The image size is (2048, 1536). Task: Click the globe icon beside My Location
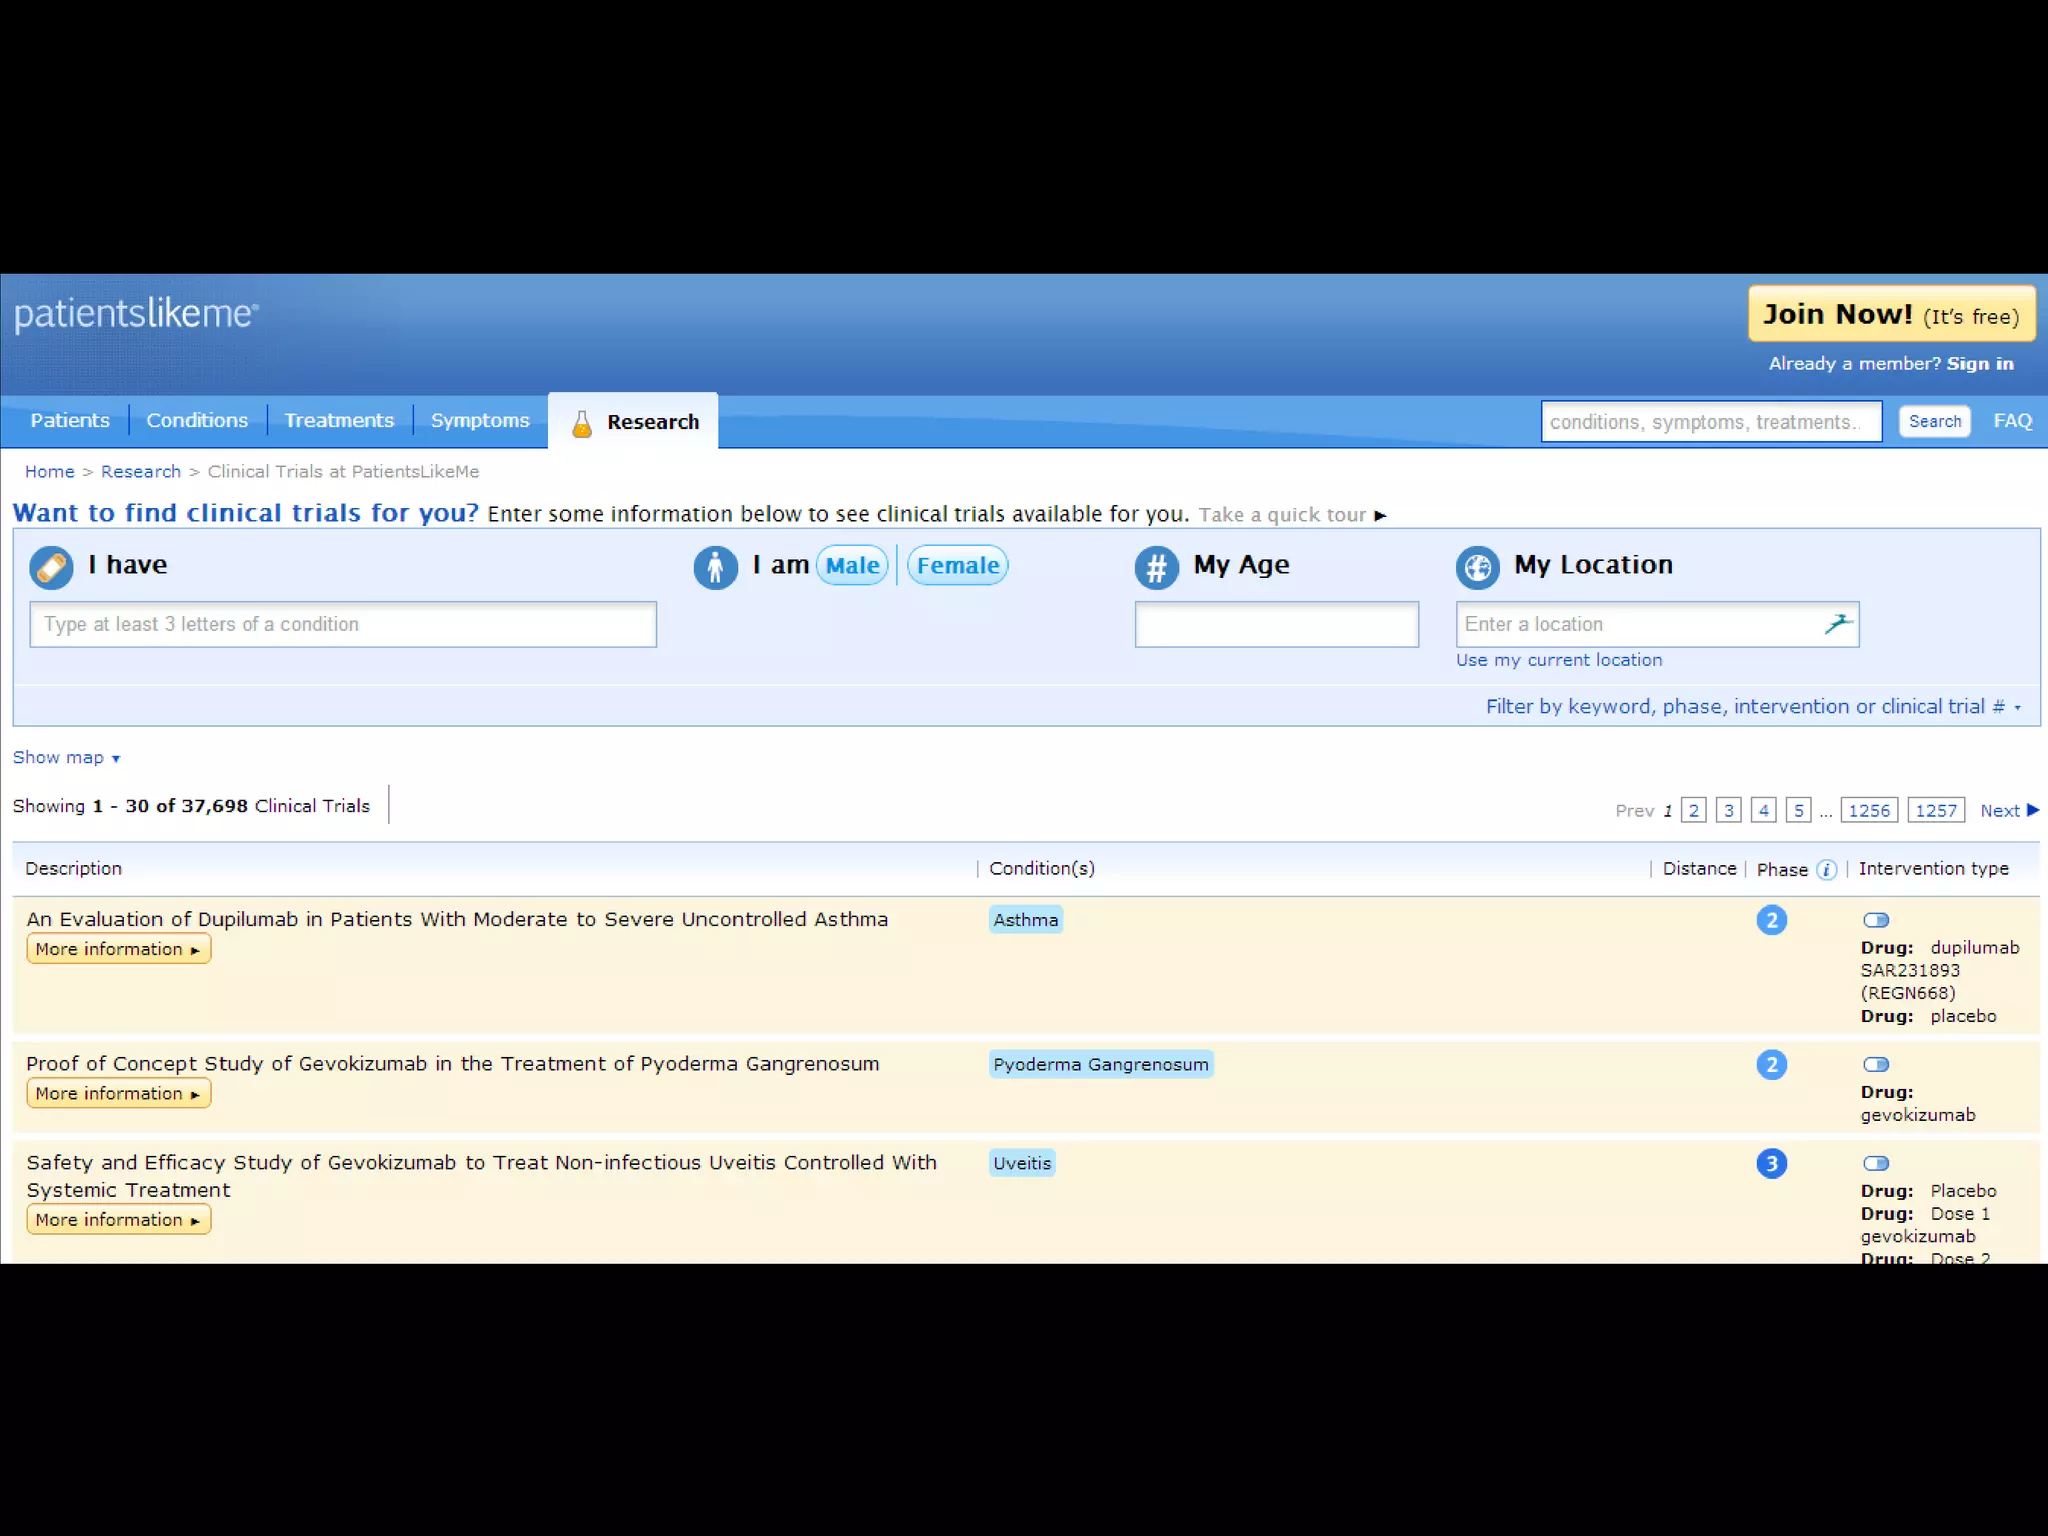tap(1477, 567)
